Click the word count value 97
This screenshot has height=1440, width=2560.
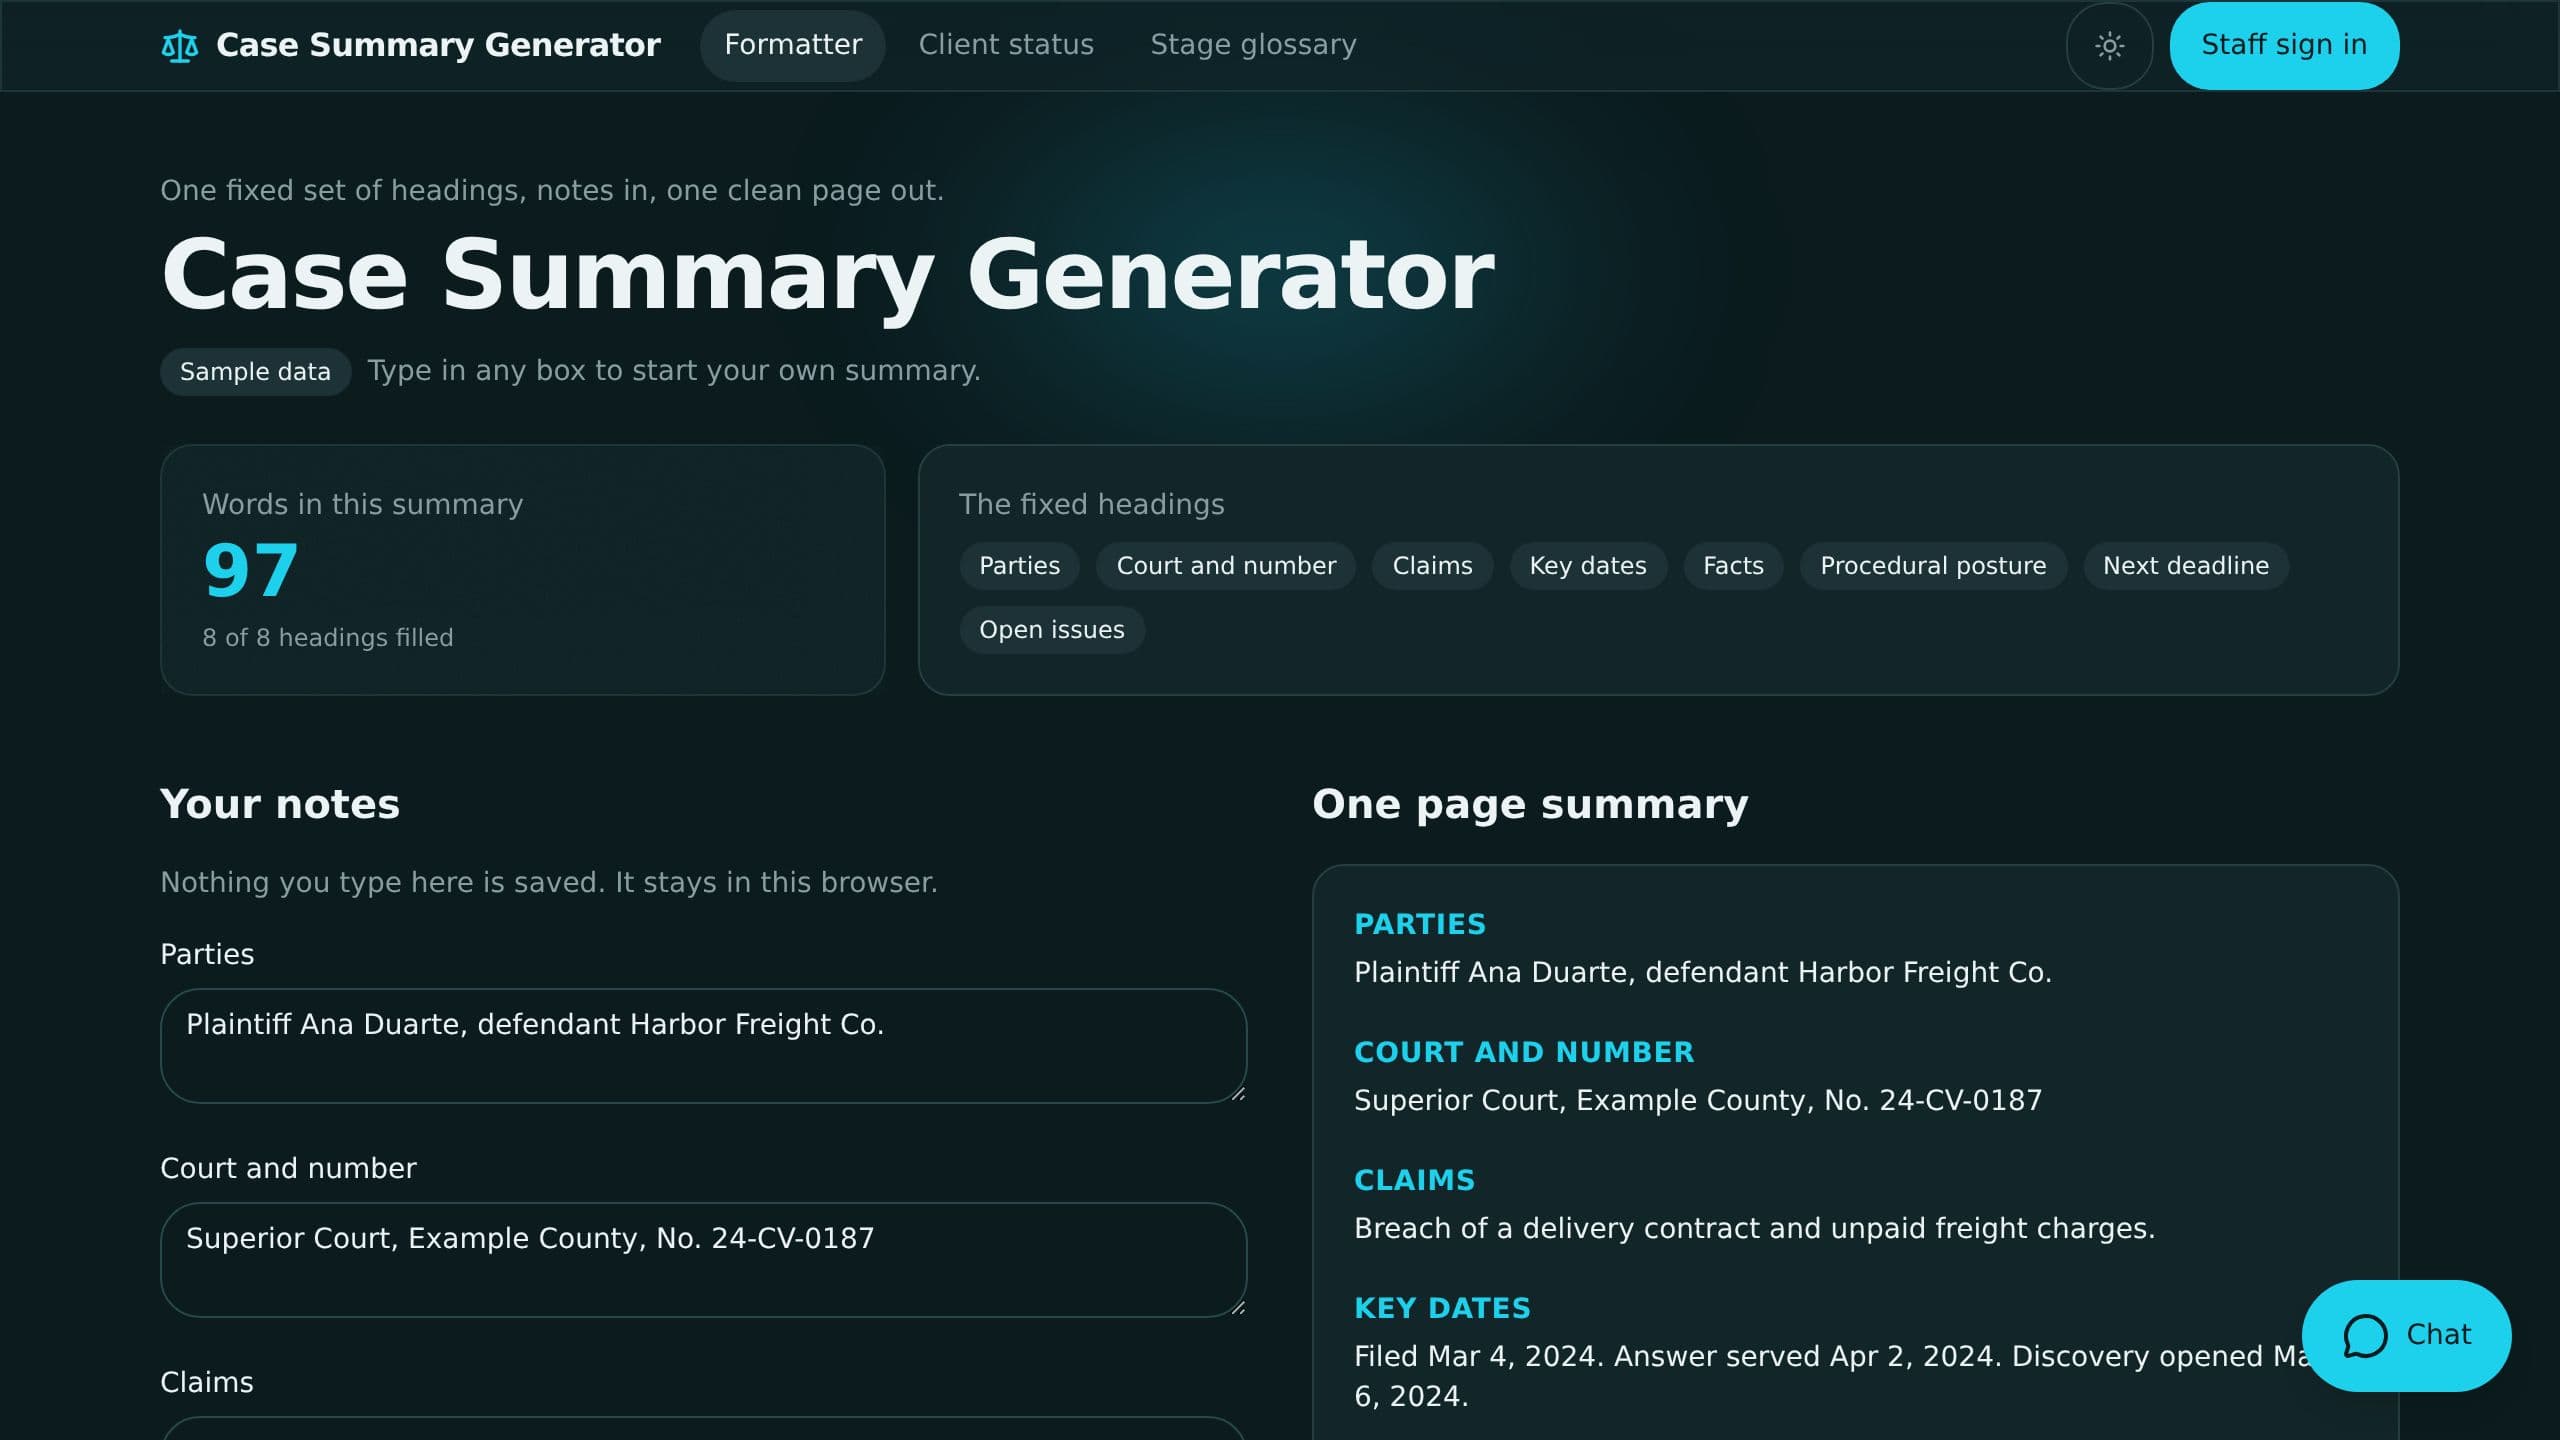pyautogui.click(x=250, y=571)
